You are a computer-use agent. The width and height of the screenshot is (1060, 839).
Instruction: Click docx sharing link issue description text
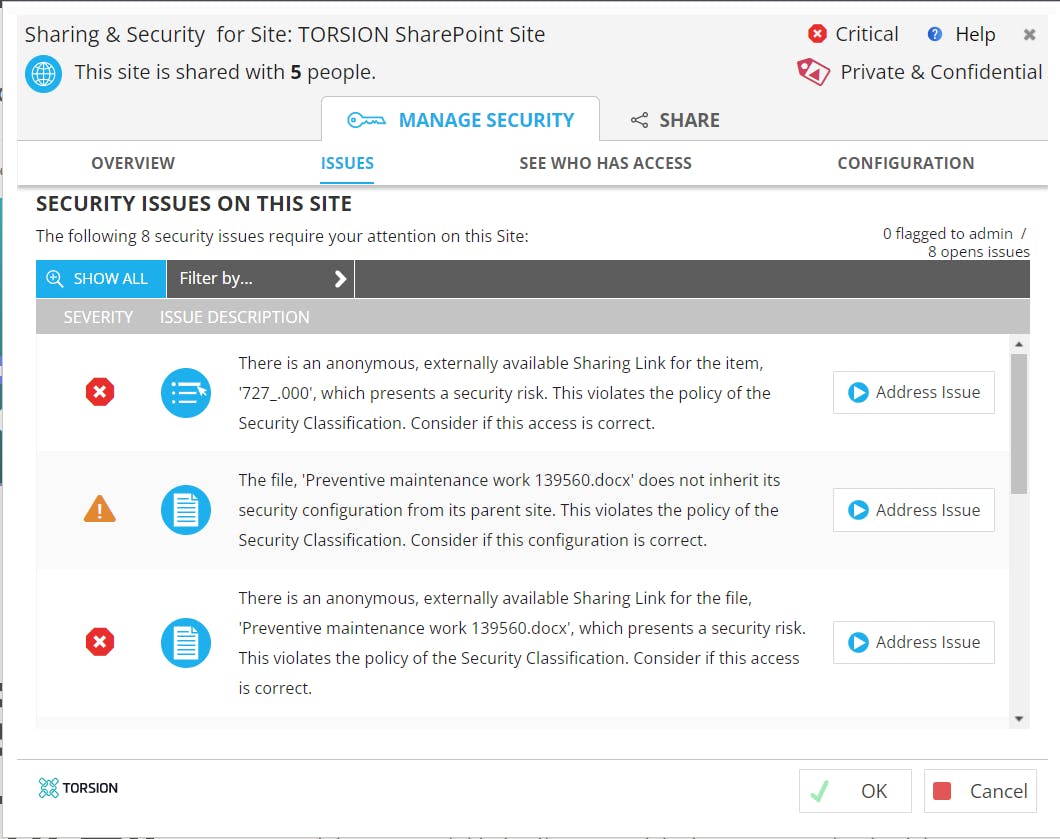(522, 643)
